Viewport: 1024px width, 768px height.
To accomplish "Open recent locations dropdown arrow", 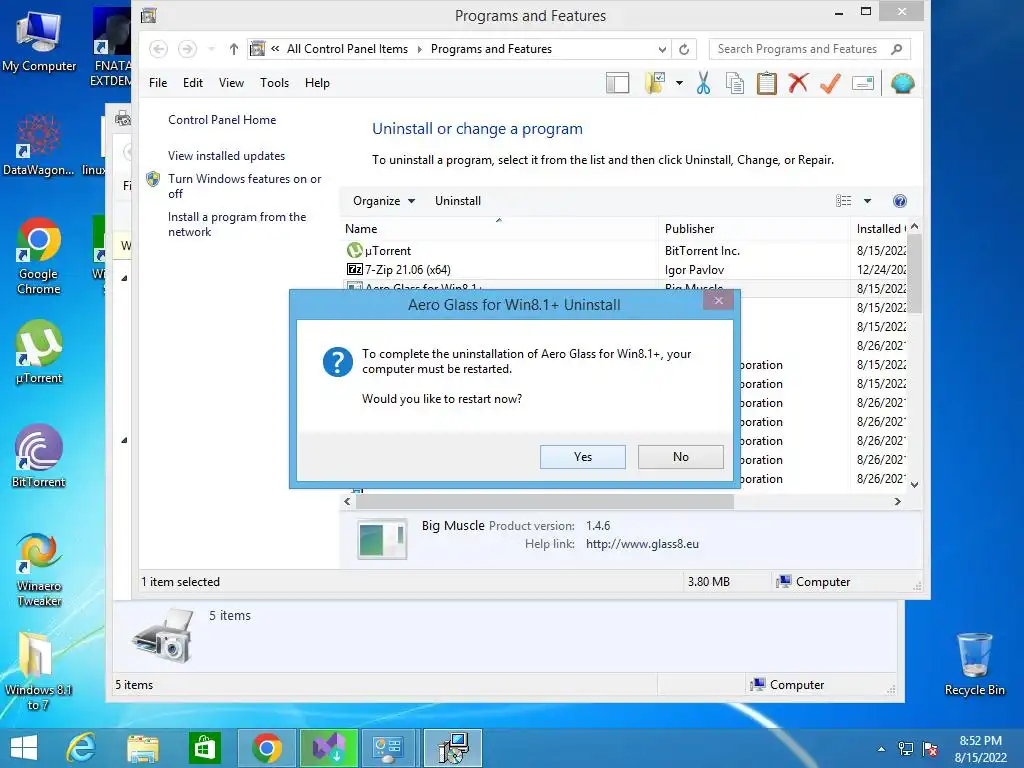I will [211, 49].
